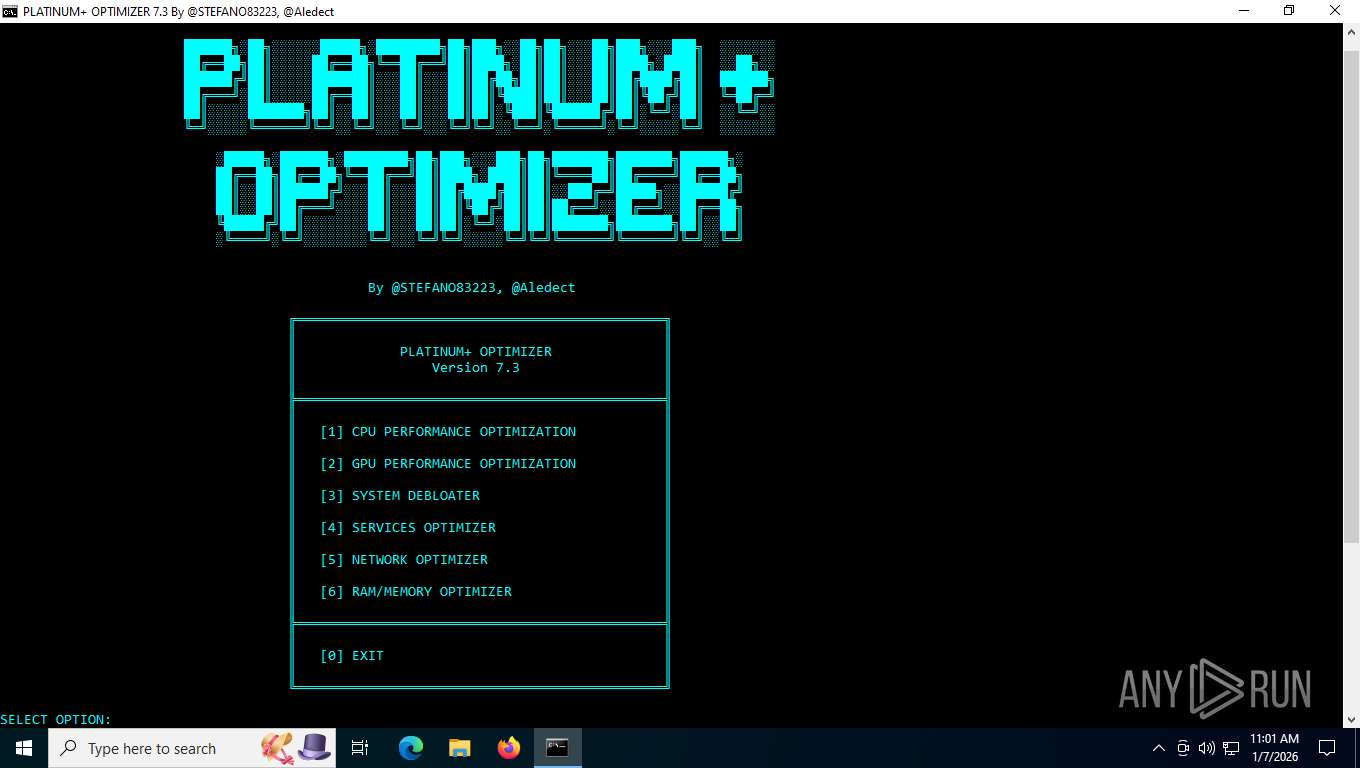Image resolution: width=1360 pixels, height=768 pixels.
Task: Select the command prompt taskbar icon
Action: click(557, 748)
